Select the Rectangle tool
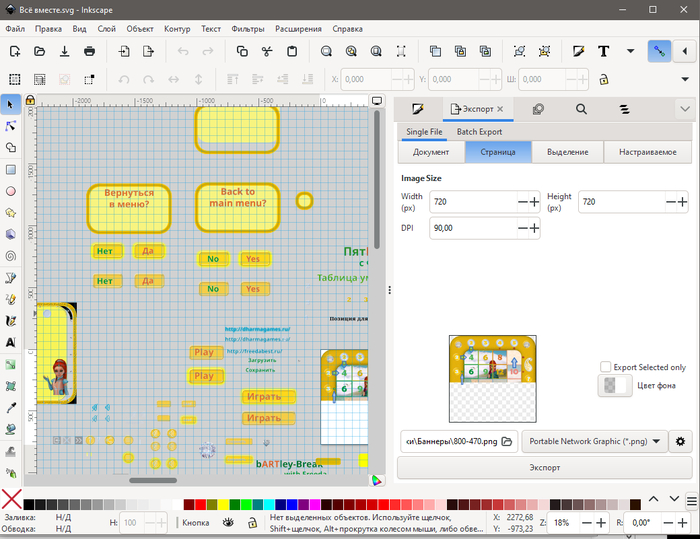 coord(11,170)
